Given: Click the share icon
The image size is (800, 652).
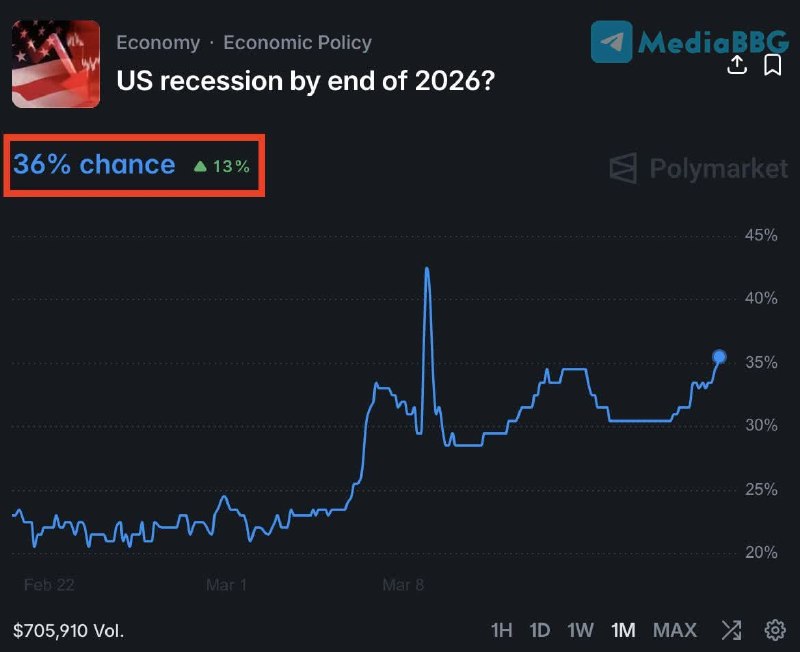Looking at the screenshot, I should coord(737,65).
